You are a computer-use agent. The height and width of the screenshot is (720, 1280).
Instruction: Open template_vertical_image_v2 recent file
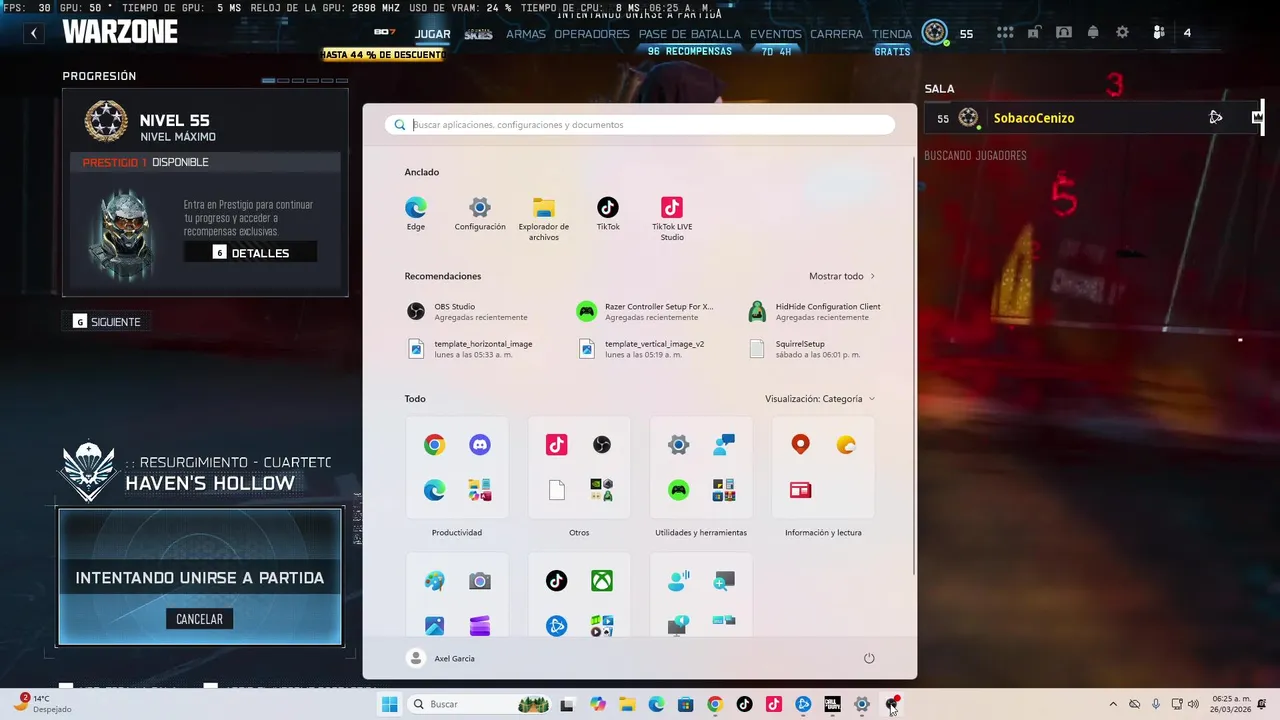[x=641, y=349]
